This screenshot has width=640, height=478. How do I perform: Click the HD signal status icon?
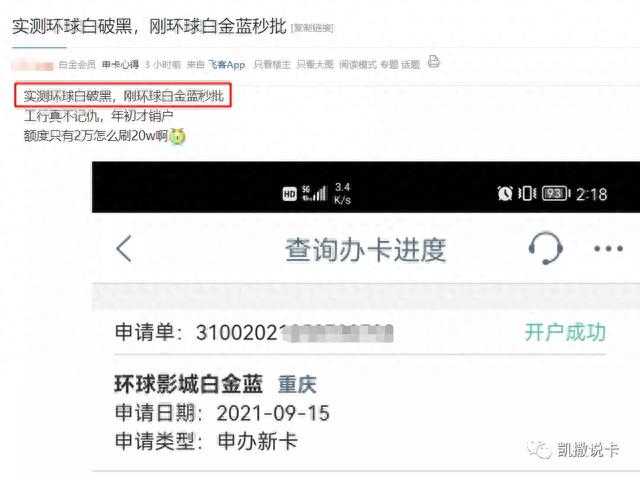pos(289,194)
